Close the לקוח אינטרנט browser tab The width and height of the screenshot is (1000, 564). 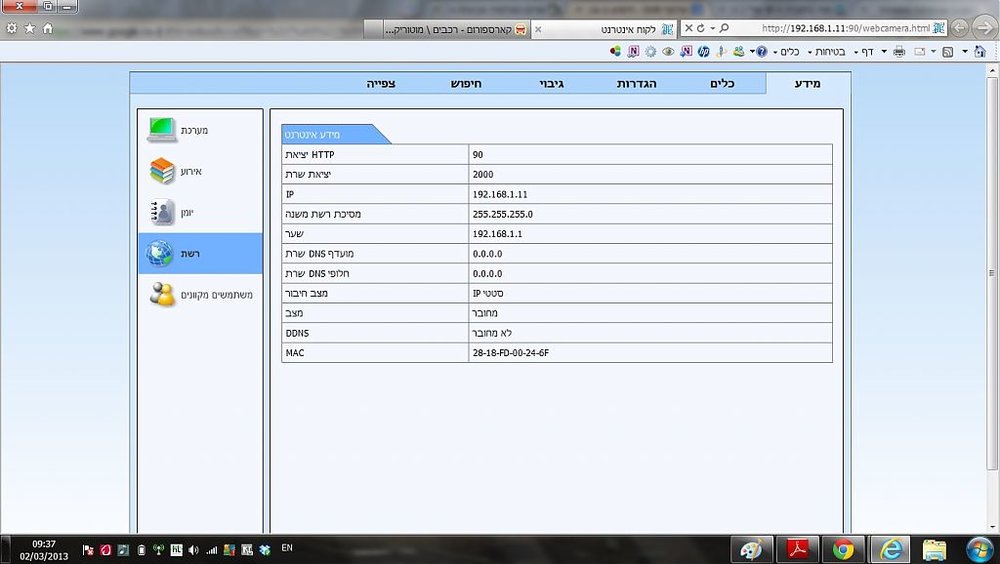tap(538, 29)
